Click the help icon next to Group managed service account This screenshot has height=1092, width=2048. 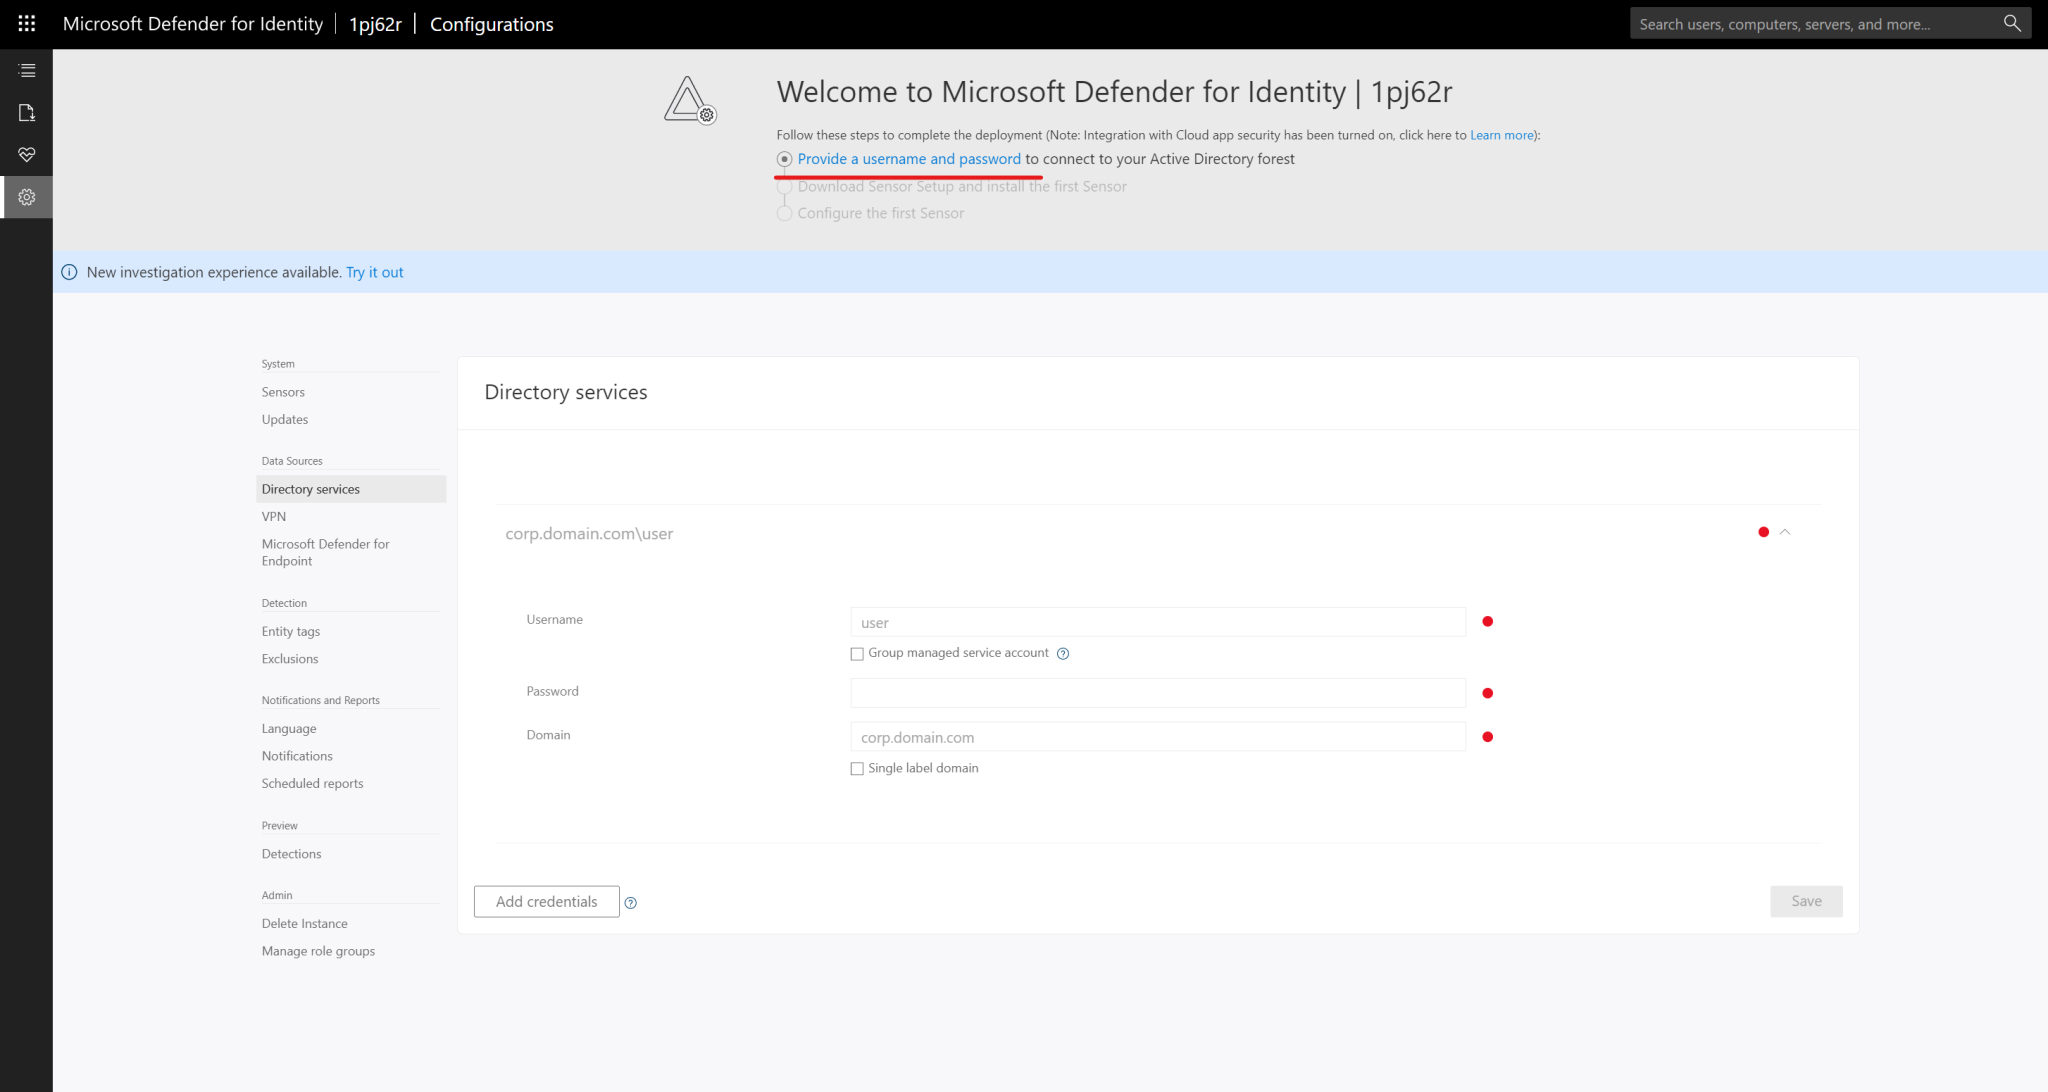(x=1063, y=653)
